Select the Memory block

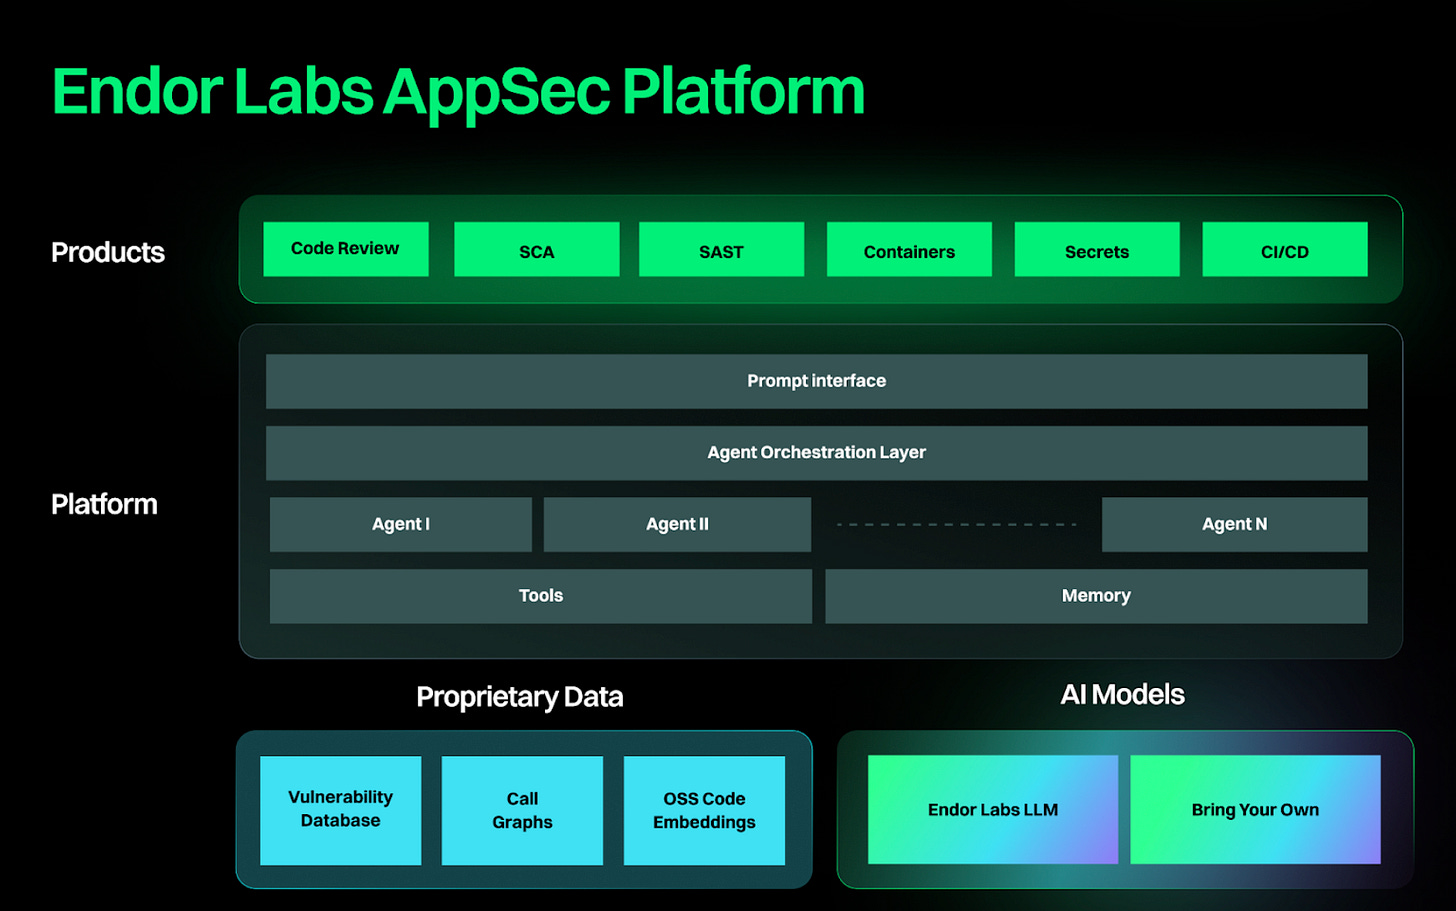click(1096, 596)
